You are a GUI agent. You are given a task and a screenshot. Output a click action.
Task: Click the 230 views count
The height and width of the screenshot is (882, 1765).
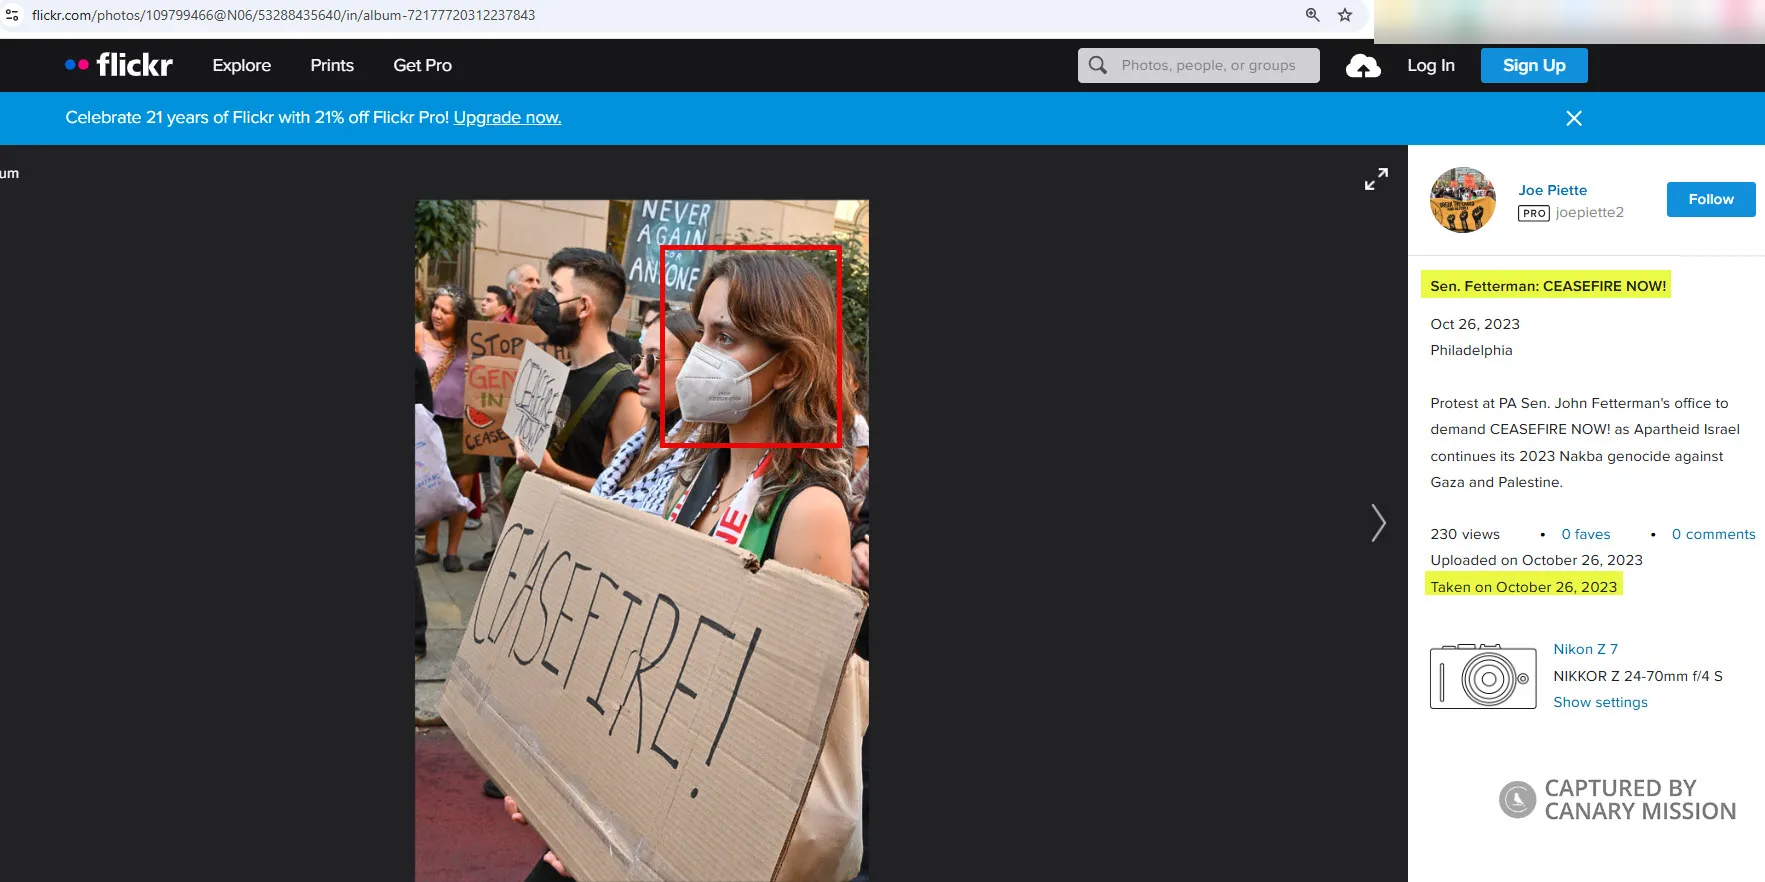point(1465,534)
